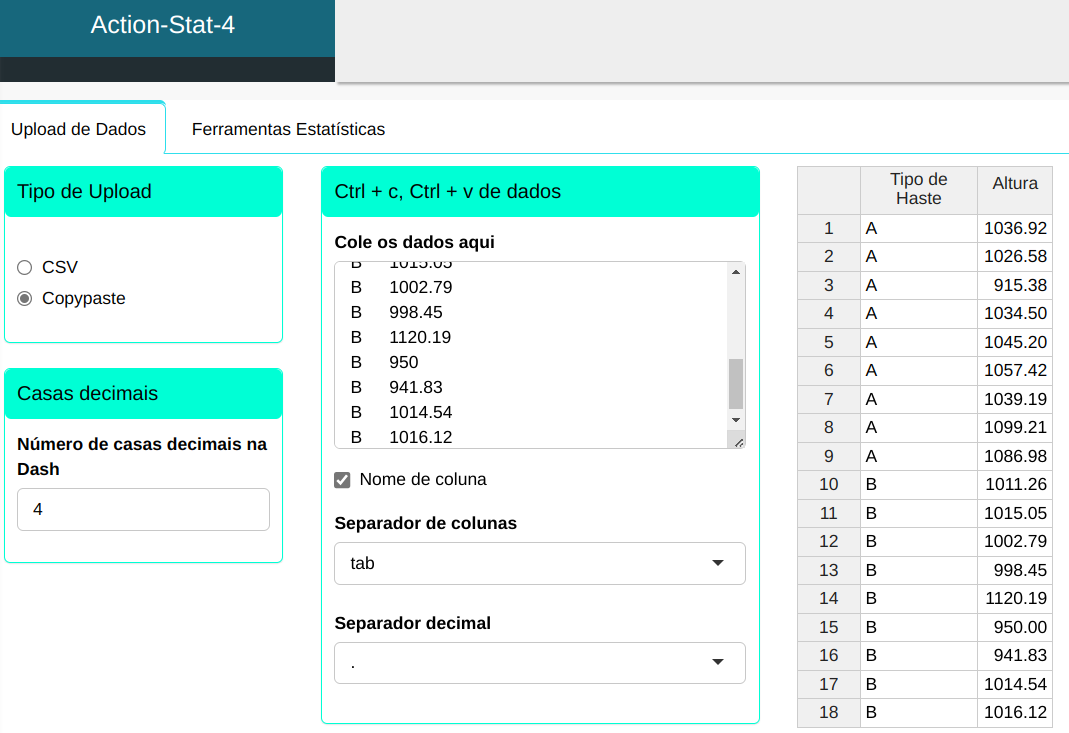Switch to Upload de Dados tab
Image resolution: width=1069 pixels, height=733 pixels.
coord(78,129)
